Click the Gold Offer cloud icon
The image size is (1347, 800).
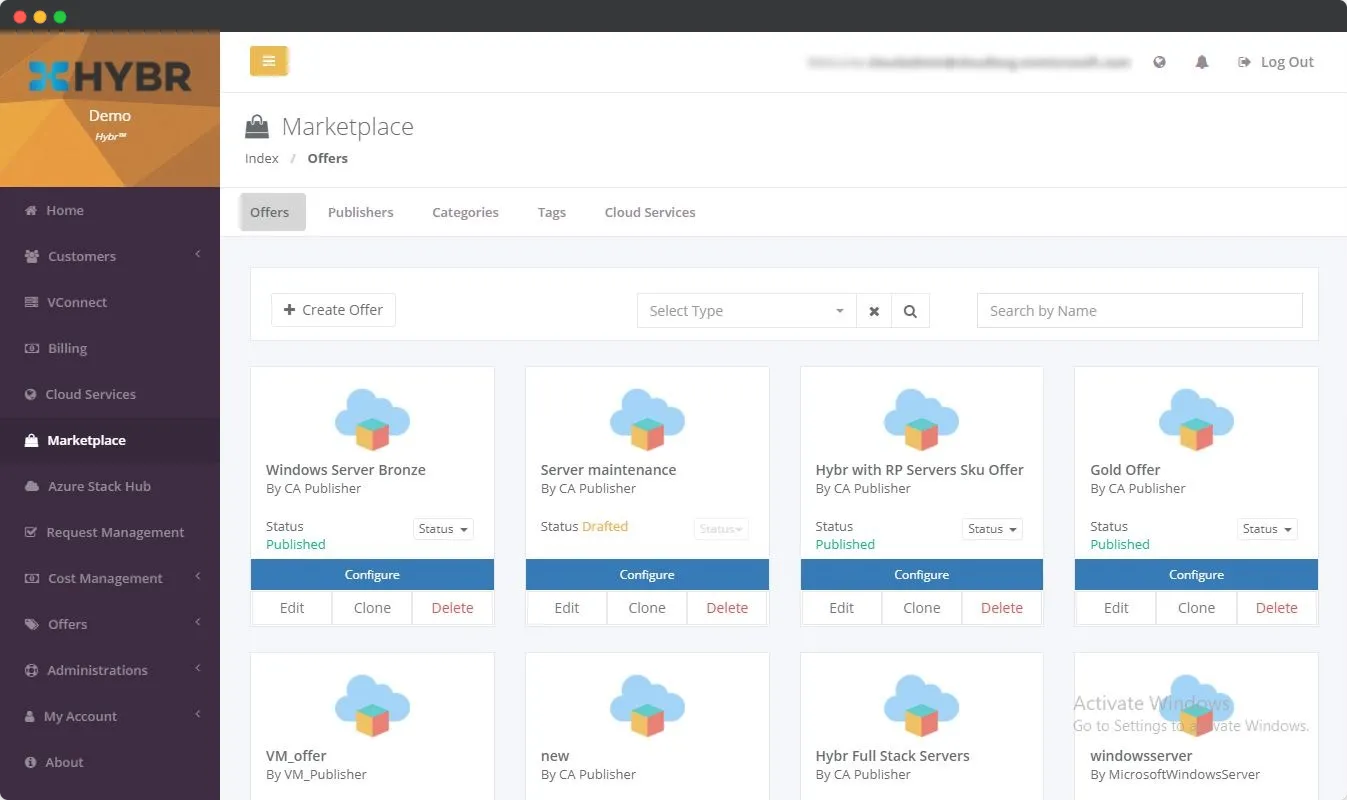tap(1196, 420)
